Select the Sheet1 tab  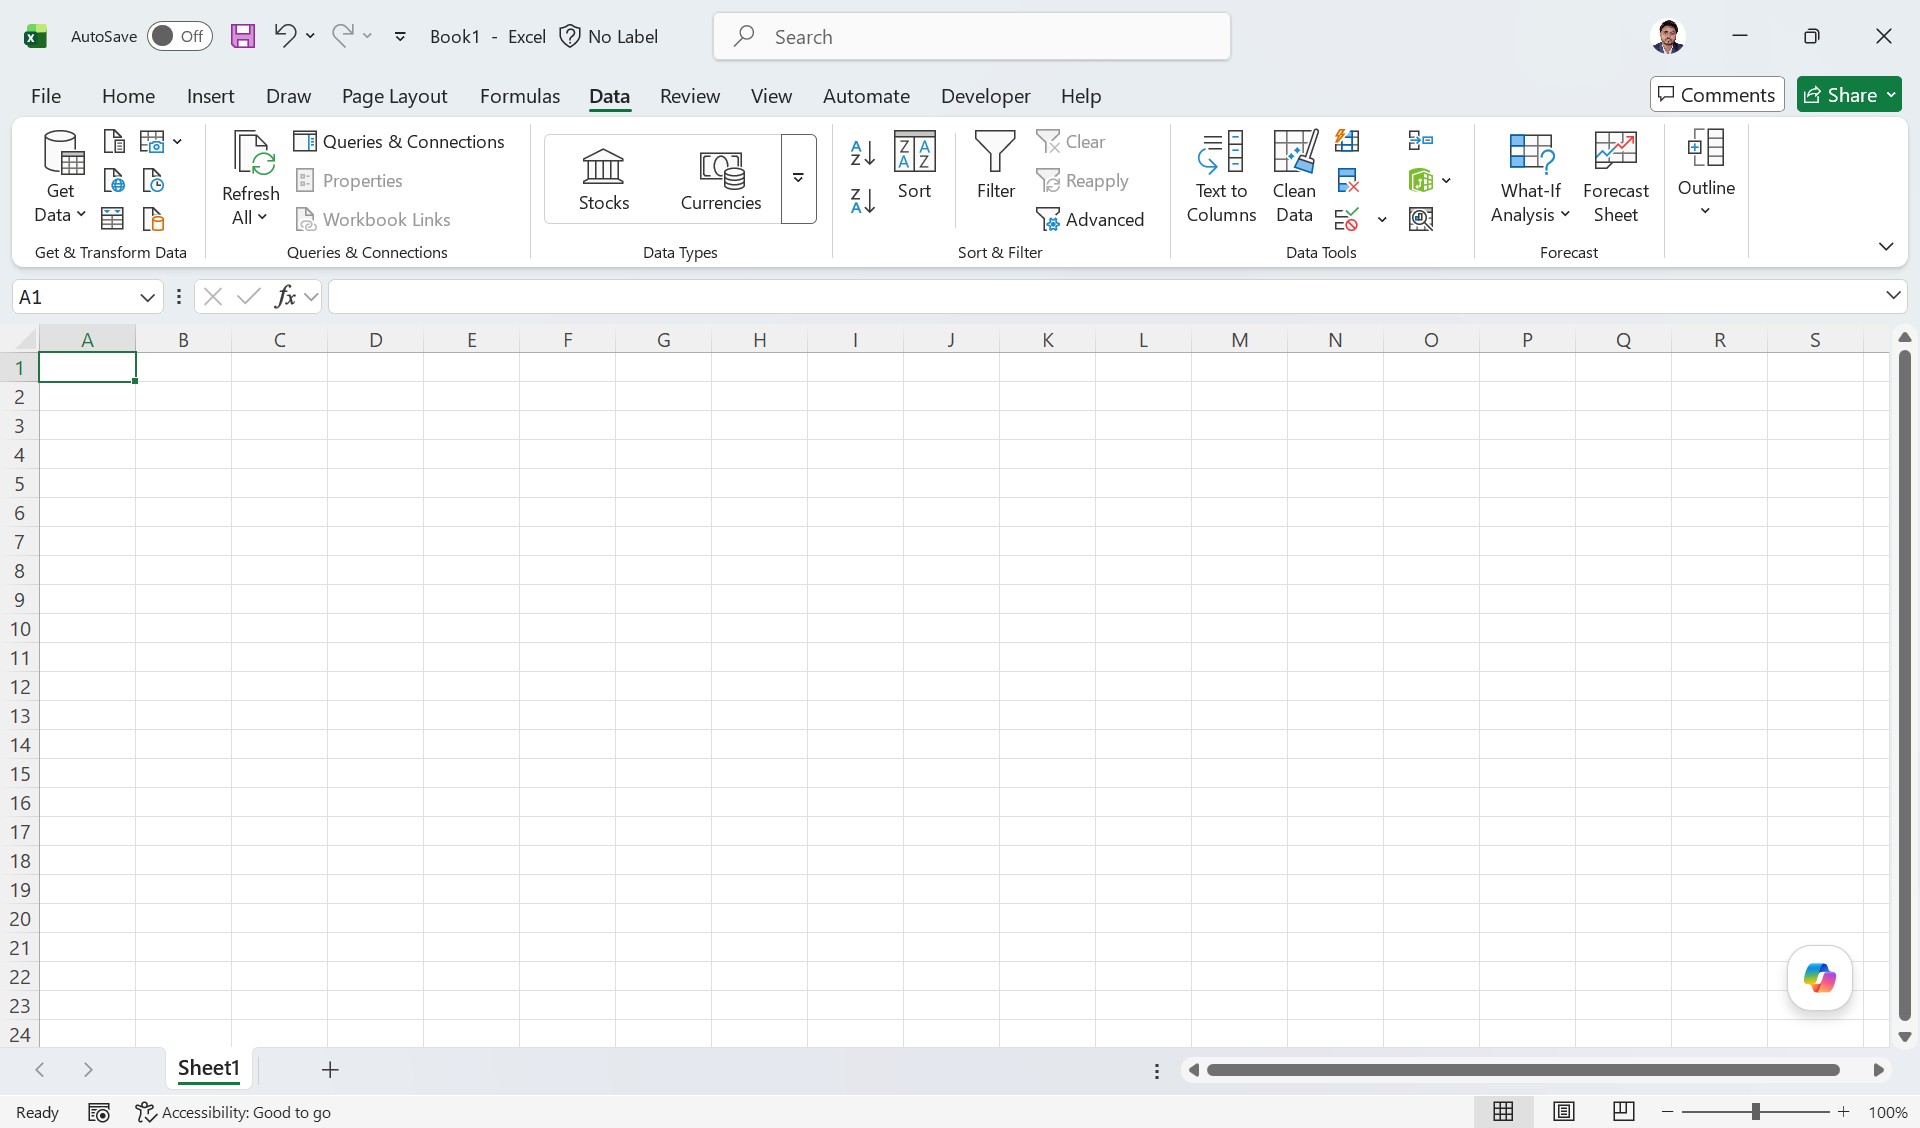click(x=209, y=1068)
